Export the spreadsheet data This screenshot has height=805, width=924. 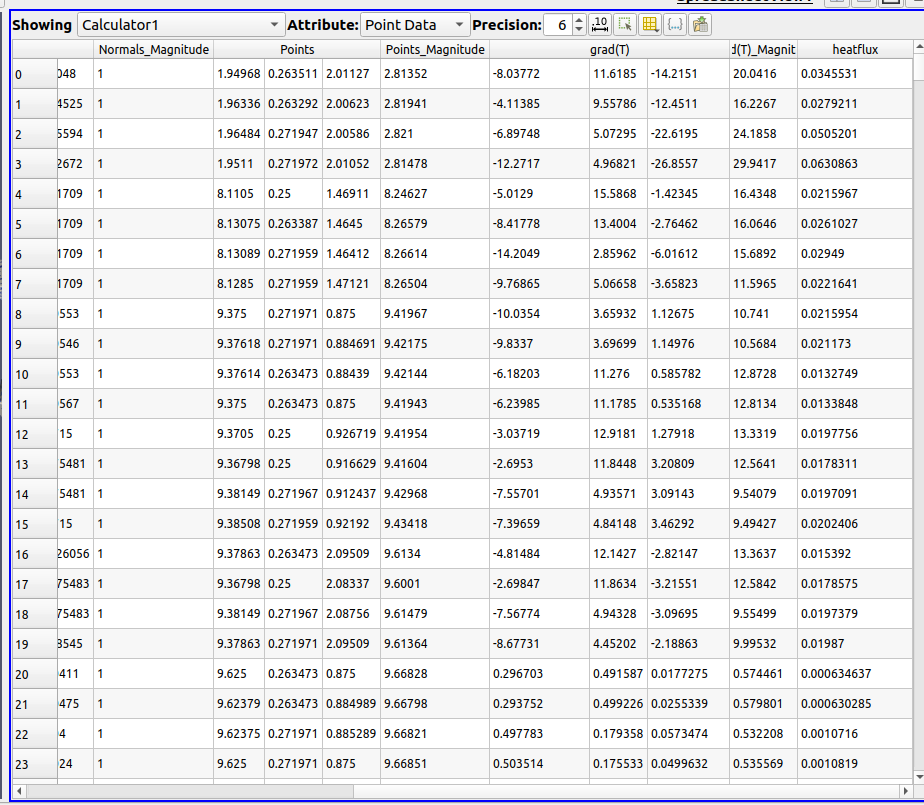700,24
